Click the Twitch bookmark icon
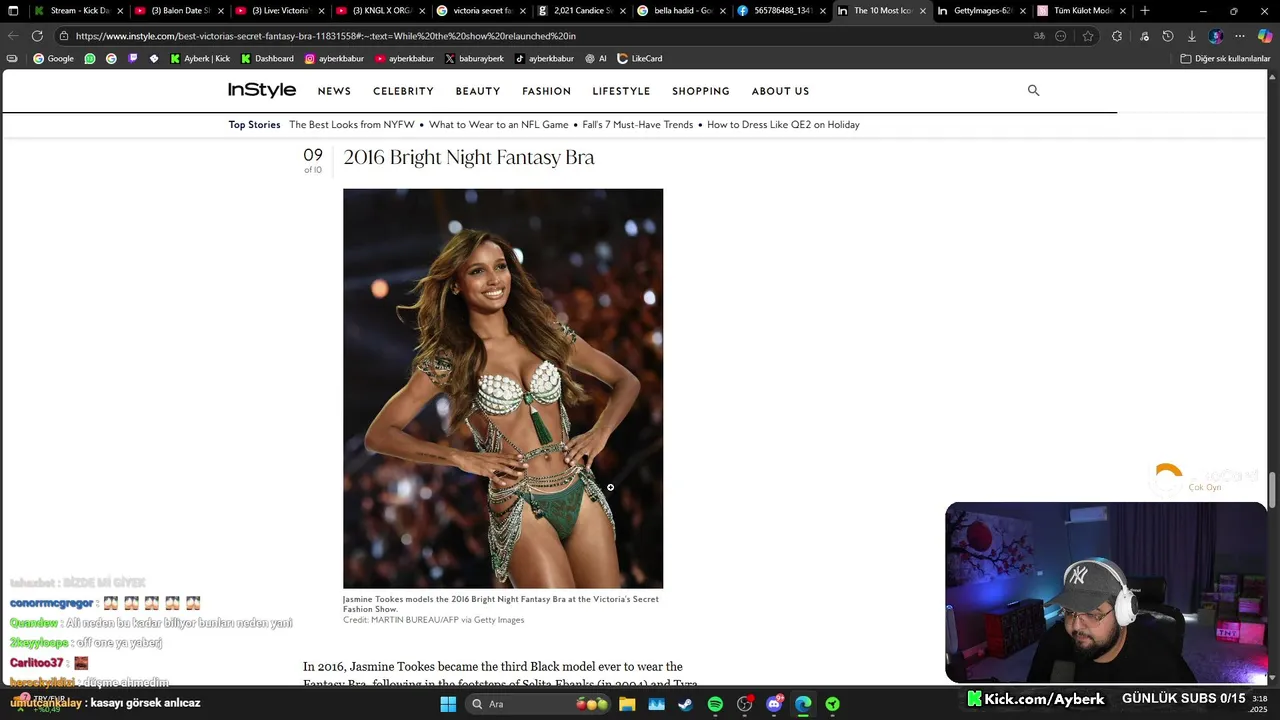Viewport: 1280px width, 720px height. pyautogui.click(x=133, y=59)
